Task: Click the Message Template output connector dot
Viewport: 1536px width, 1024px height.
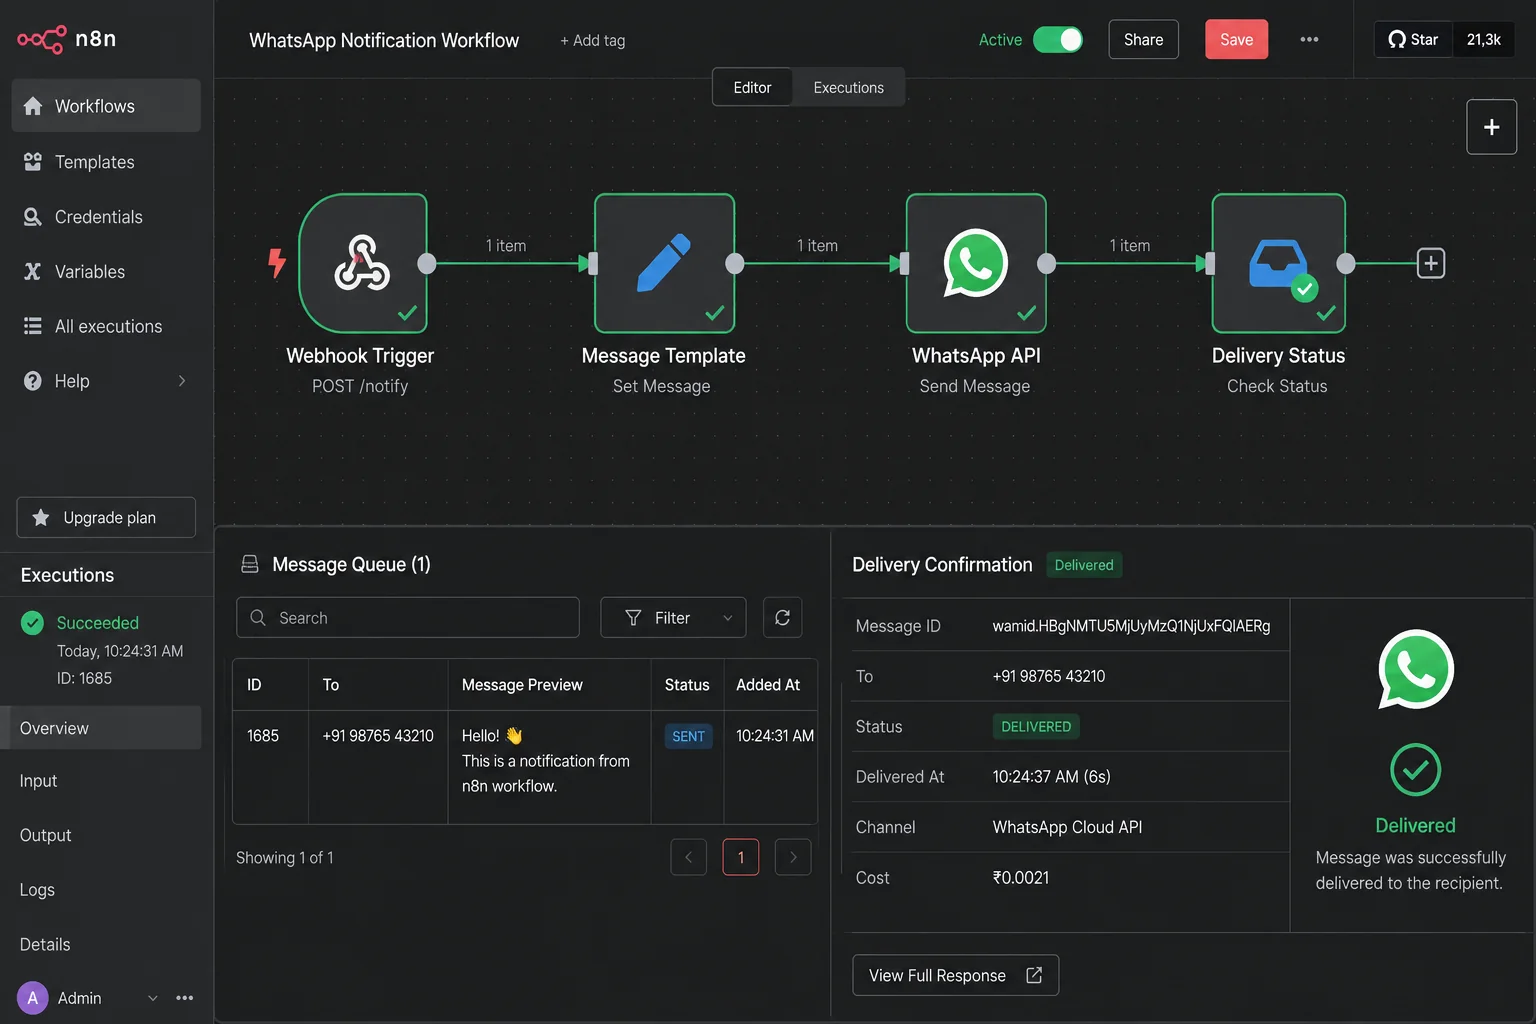Action: coord(735,263)
